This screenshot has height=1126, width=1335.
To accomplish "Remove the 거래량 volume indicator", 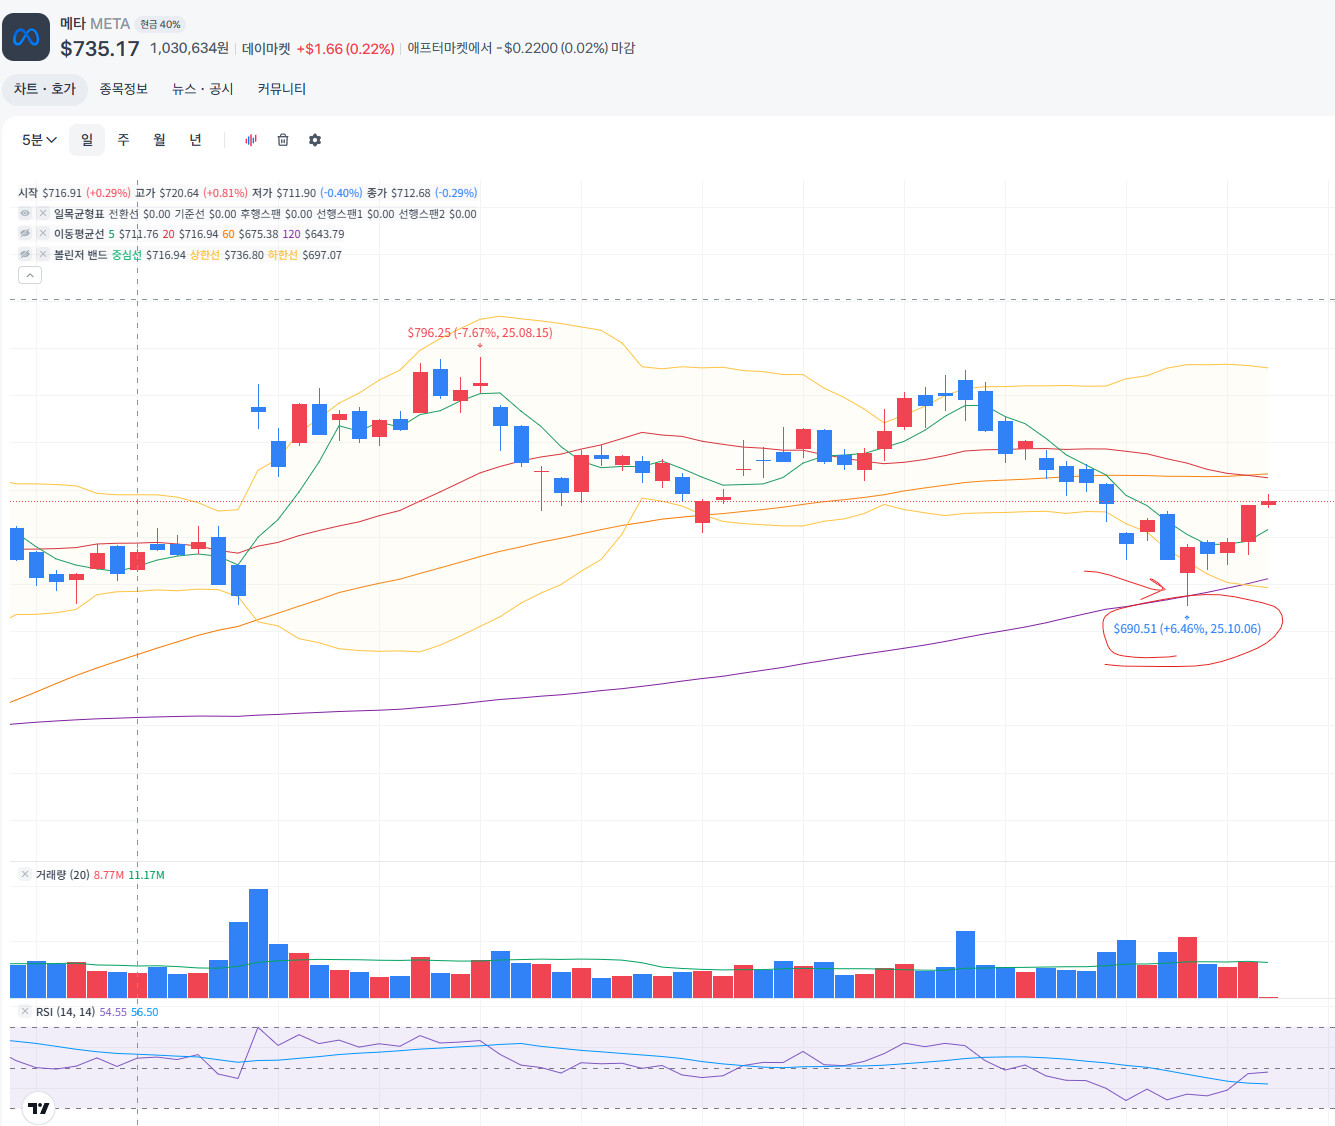I will (x=25, y=875).
